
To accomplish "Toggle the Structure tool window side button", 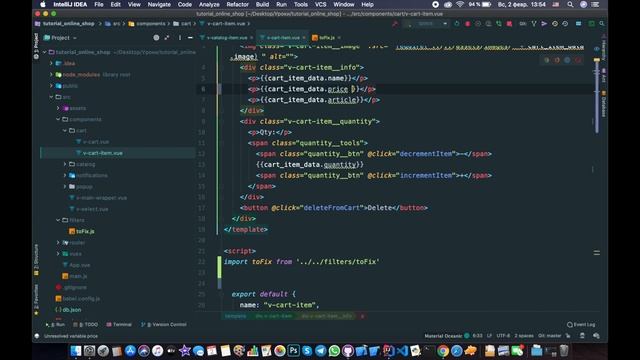I will (x=36, y=260).
